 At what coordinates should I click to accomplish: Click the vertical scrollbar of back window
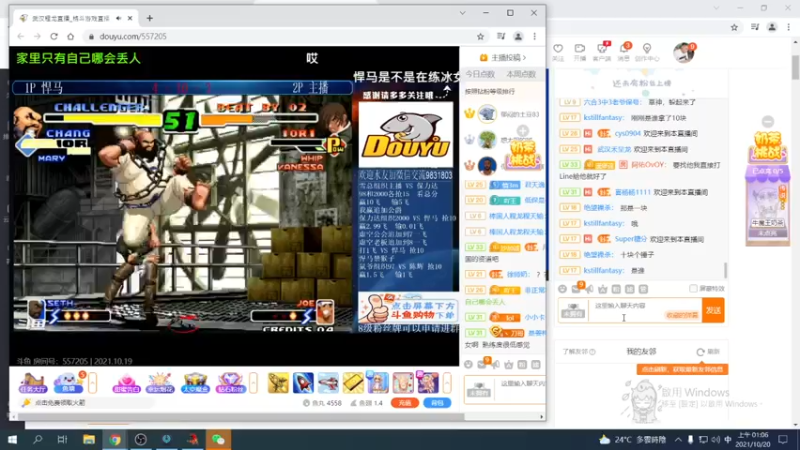[x=795, y=68]
